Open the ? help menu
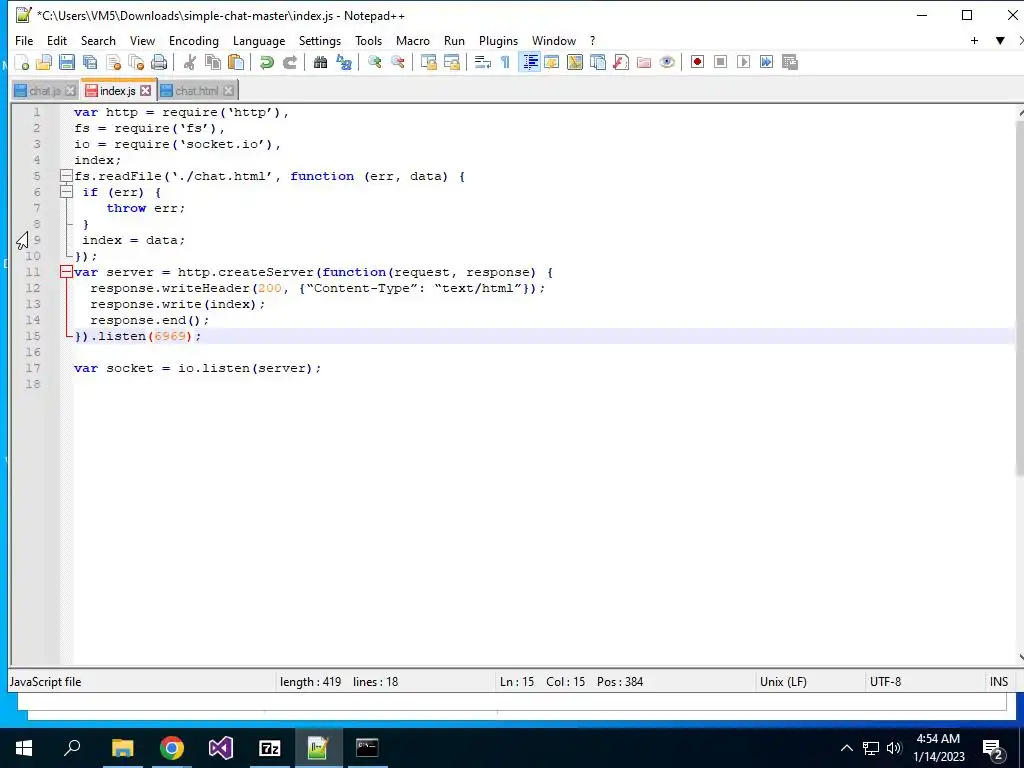Image resolution: width=1024 pixels, height=768 pixels. pyautogui.click(x=592, y=40)
